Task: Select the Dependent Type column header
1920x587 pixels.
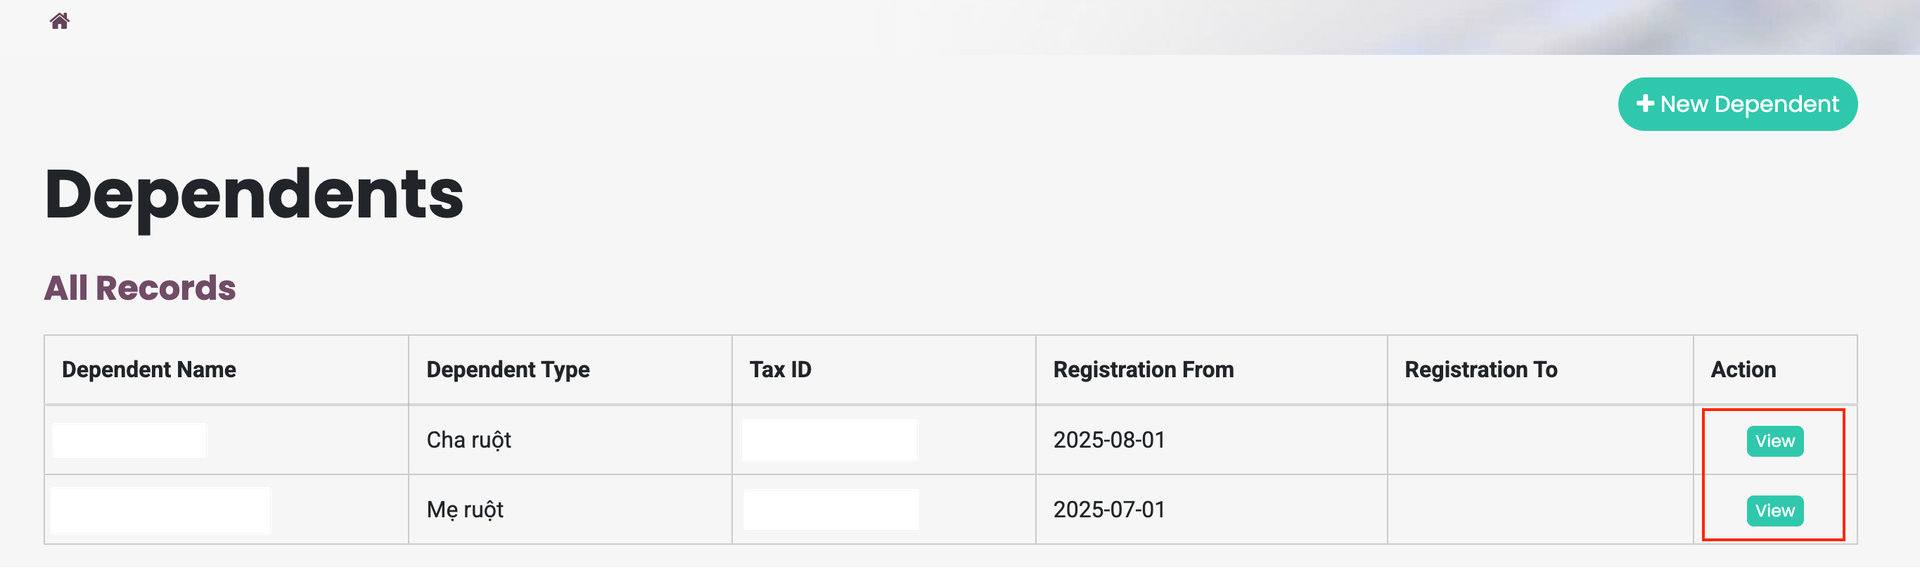Action: 508,370
